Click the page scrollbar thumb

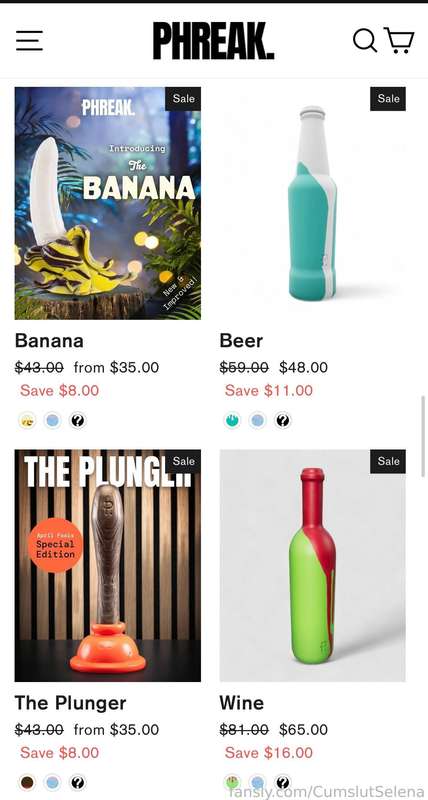pos(422,436)
